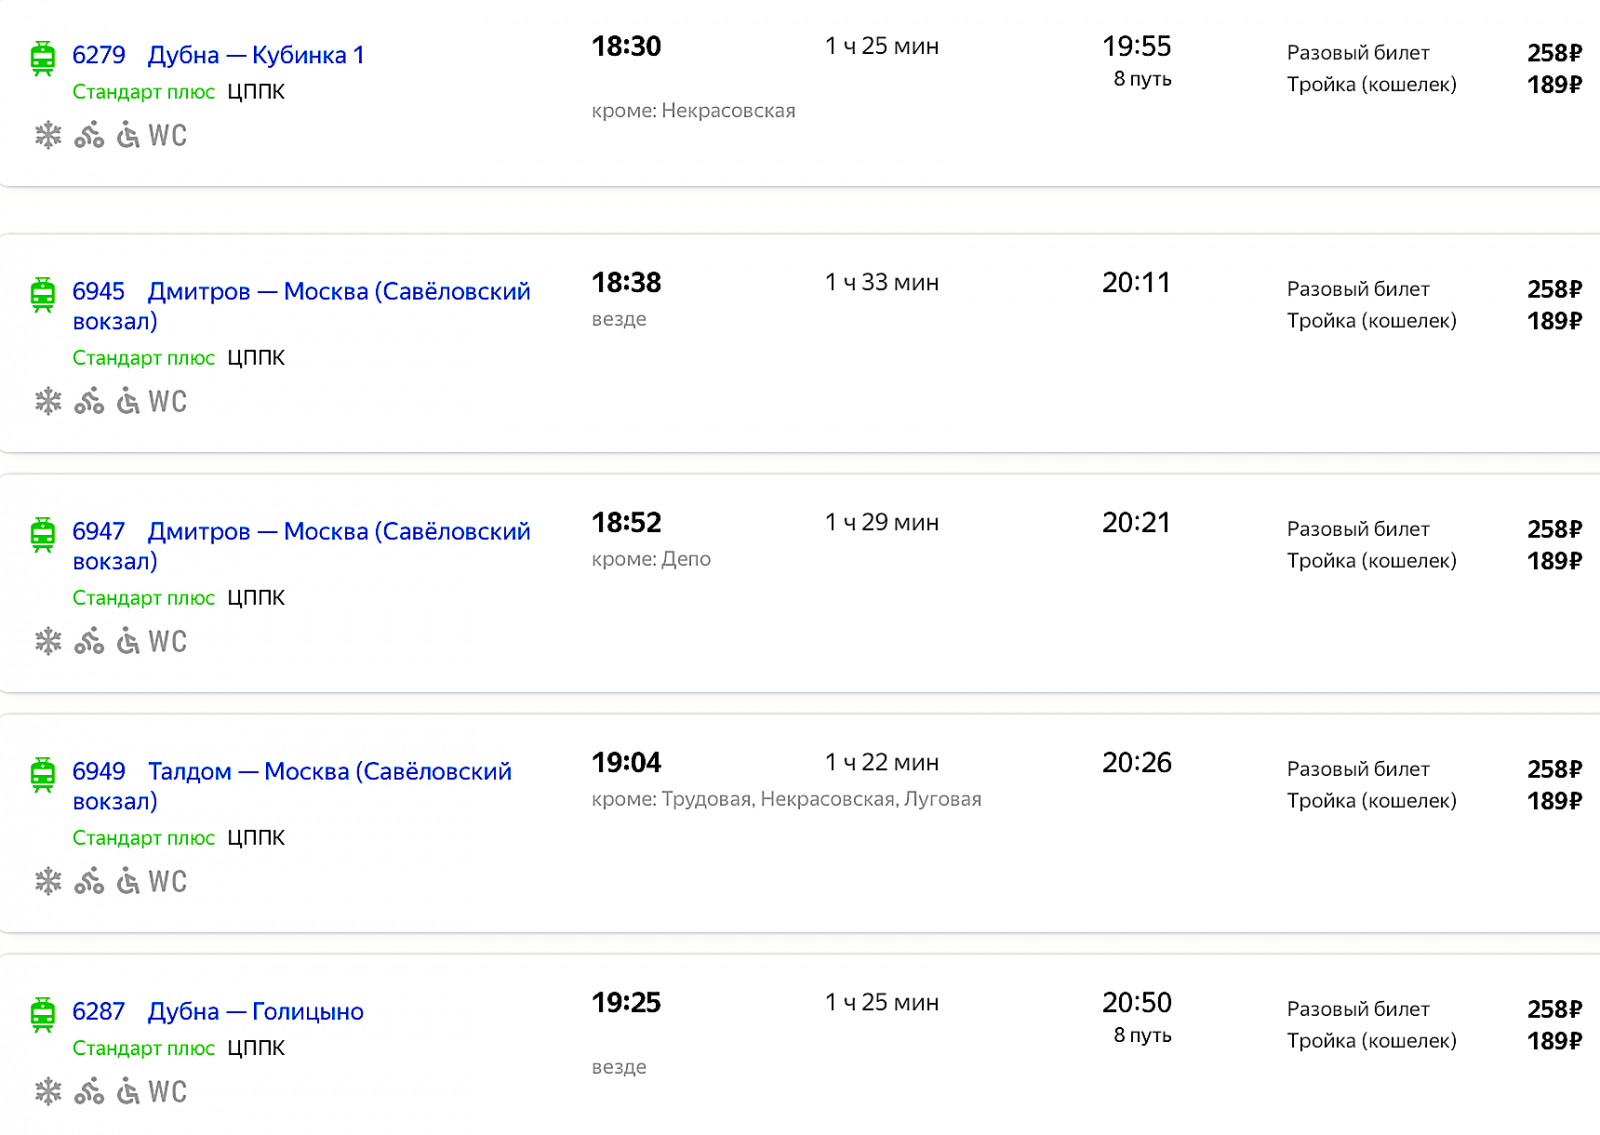The width and height of the screenshot is (1600, 1135).
Task: Open the Талдом — Москва (Савёловский вокзал) link
Action: click(x=292, y=786)
